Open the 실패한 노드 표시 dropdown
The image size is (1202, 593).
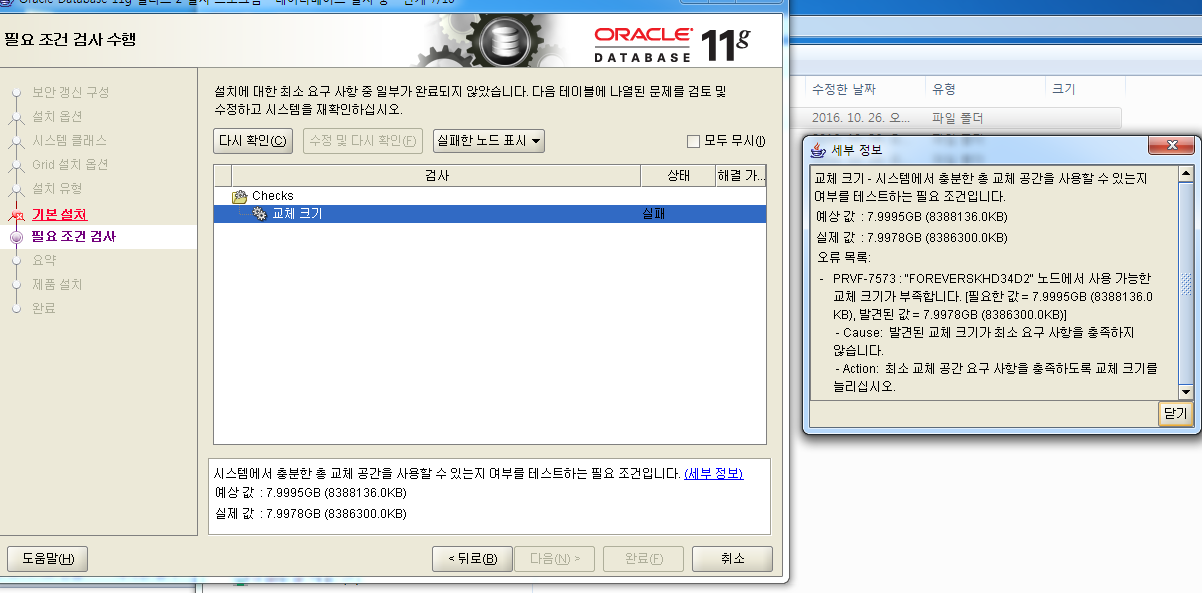pyautogui.click(x=488, y=141)
